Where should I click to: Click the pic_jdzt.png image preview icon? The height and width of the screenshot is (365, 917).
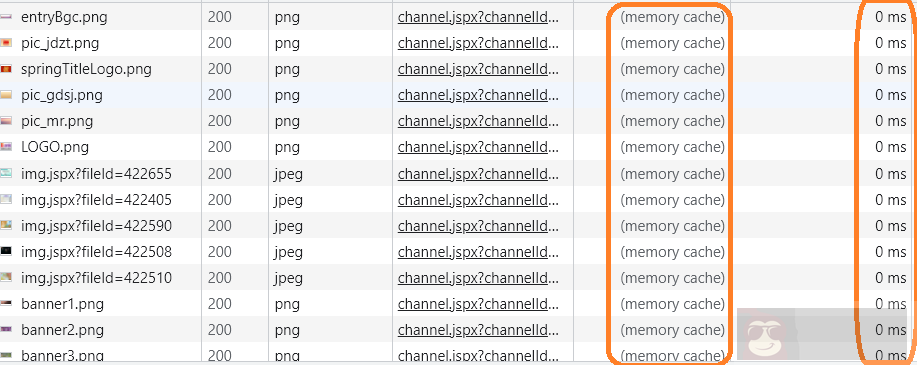point(6,43)
